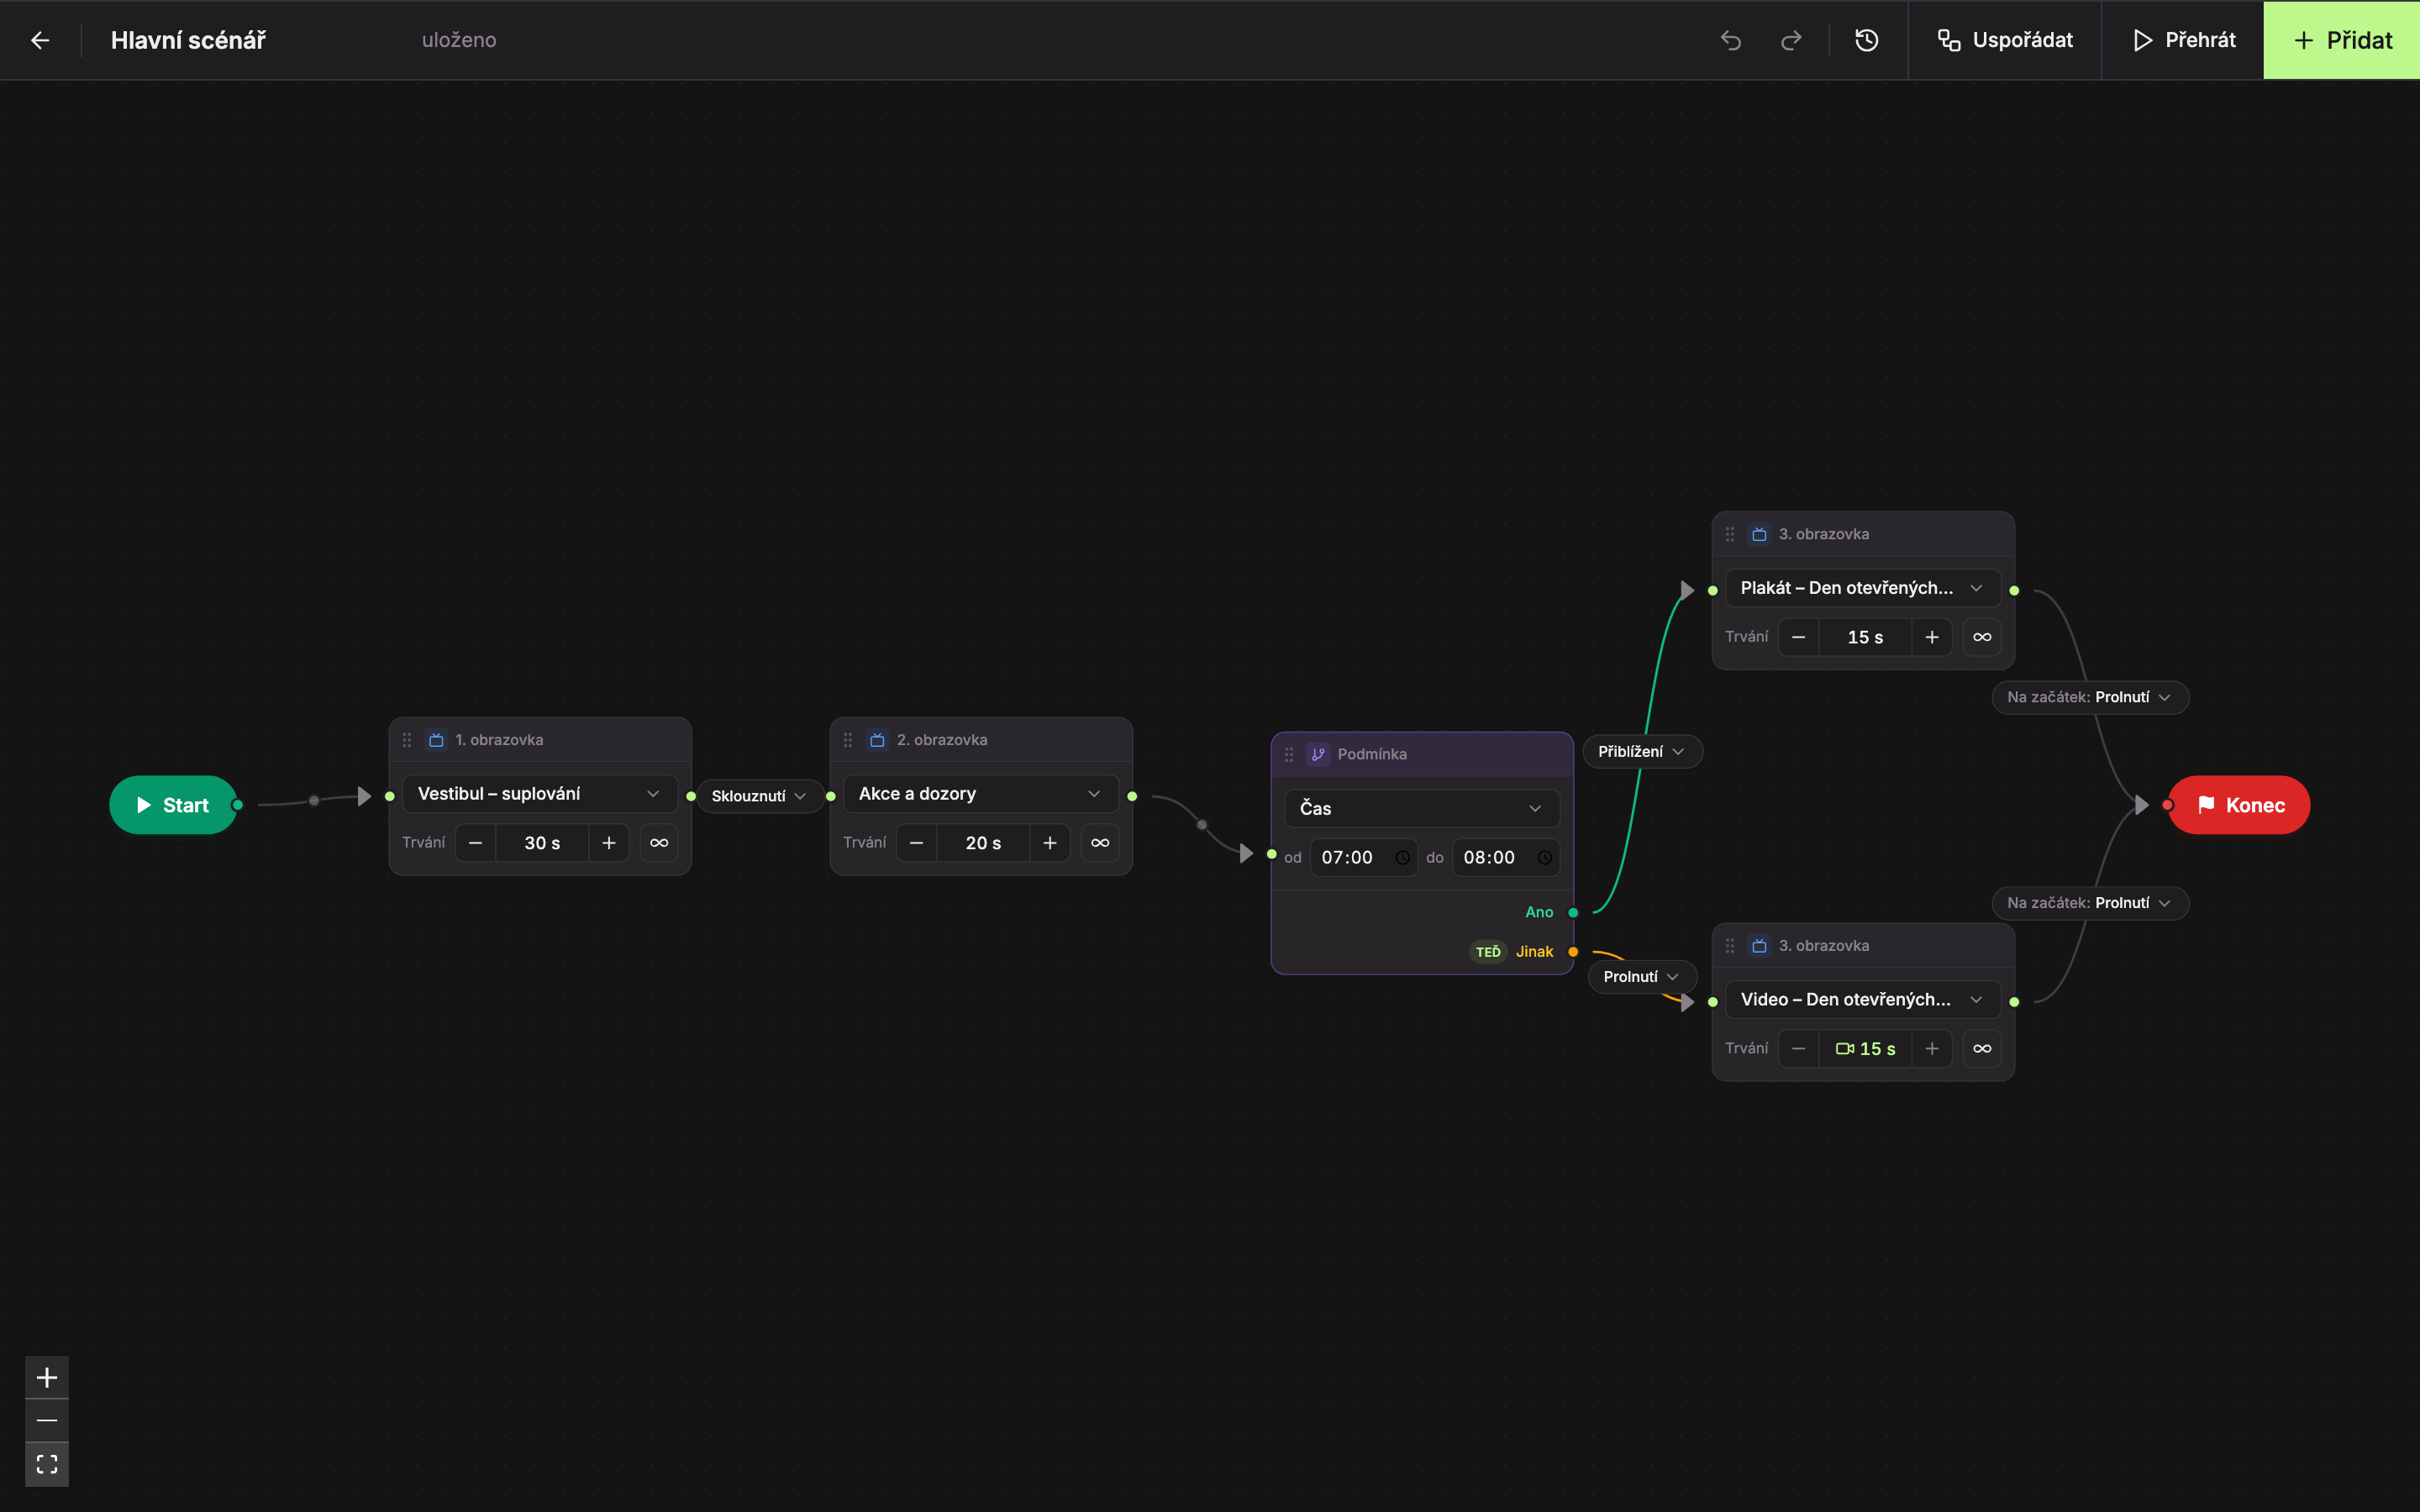Image resolution: width=2420 pixels, height=1512 pixels.
Task: Decrease duration of Vestibul – suplování screen
Action: coord(476,843)
